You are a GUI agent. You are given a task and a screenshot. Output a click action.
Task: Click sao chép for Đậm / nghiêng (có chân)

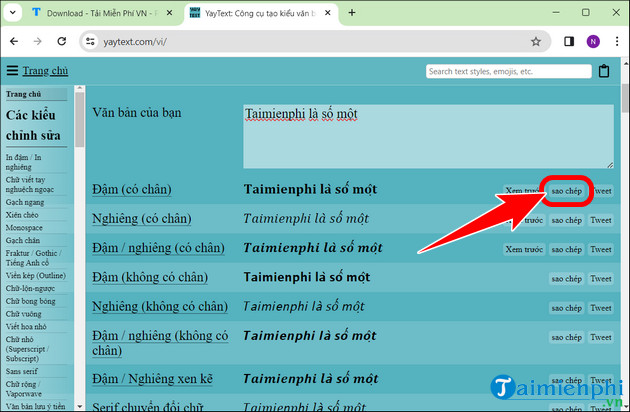click(x=567, y=250)
